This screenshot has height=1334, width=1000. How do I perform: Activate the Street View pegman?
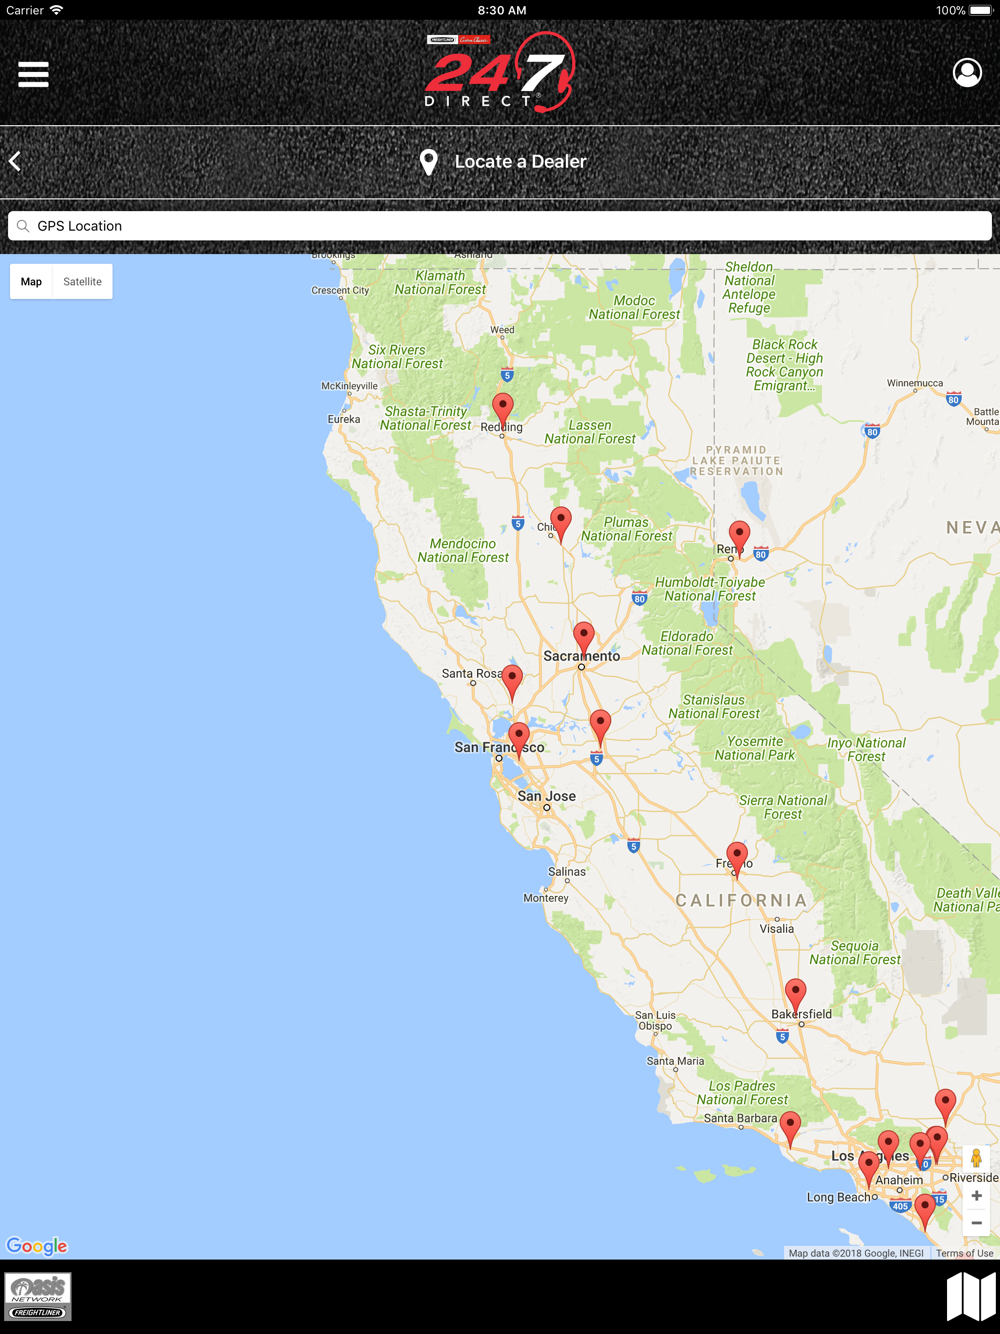(977, 1158)
